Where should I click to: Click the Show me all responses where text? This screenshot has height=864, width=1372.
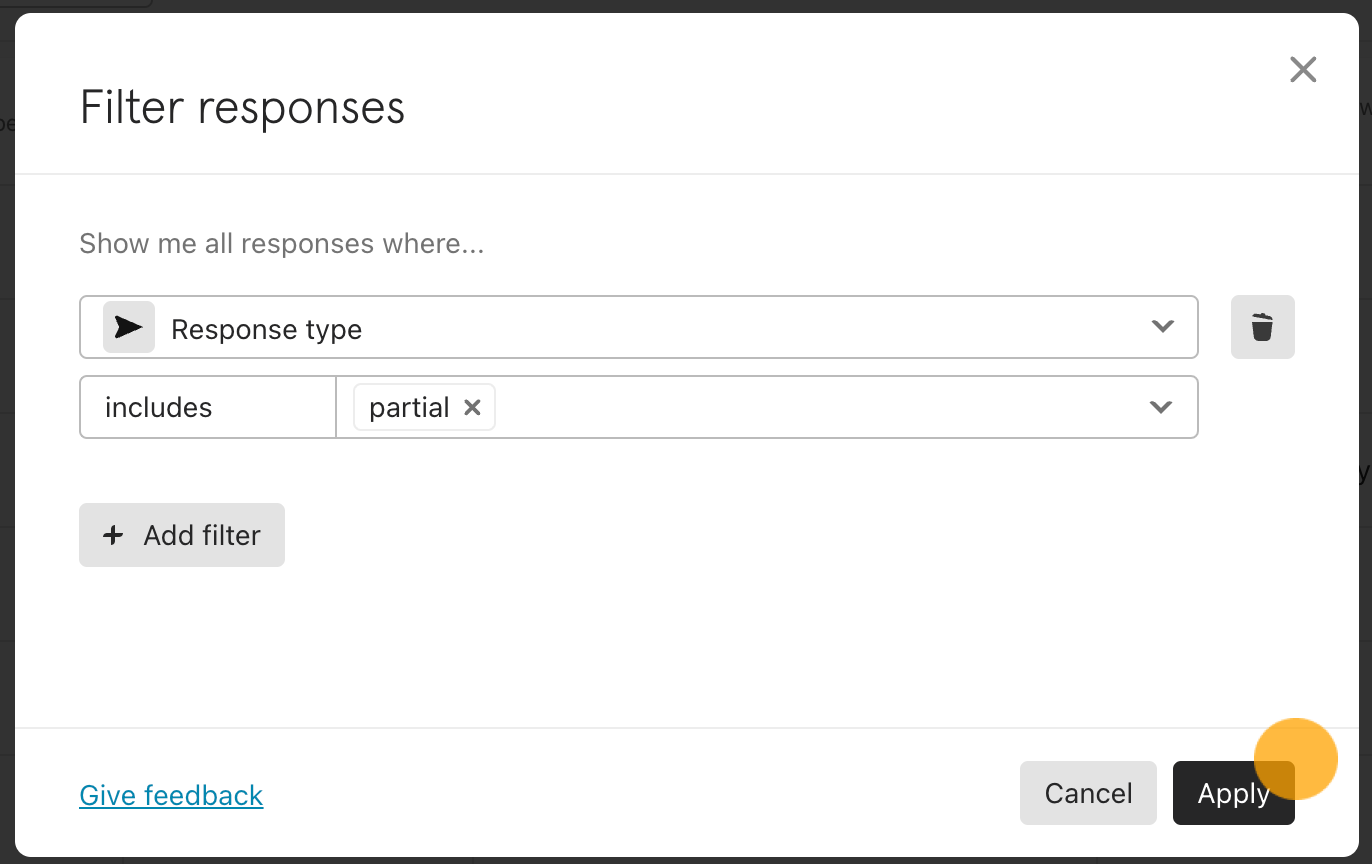coord(282,244)
